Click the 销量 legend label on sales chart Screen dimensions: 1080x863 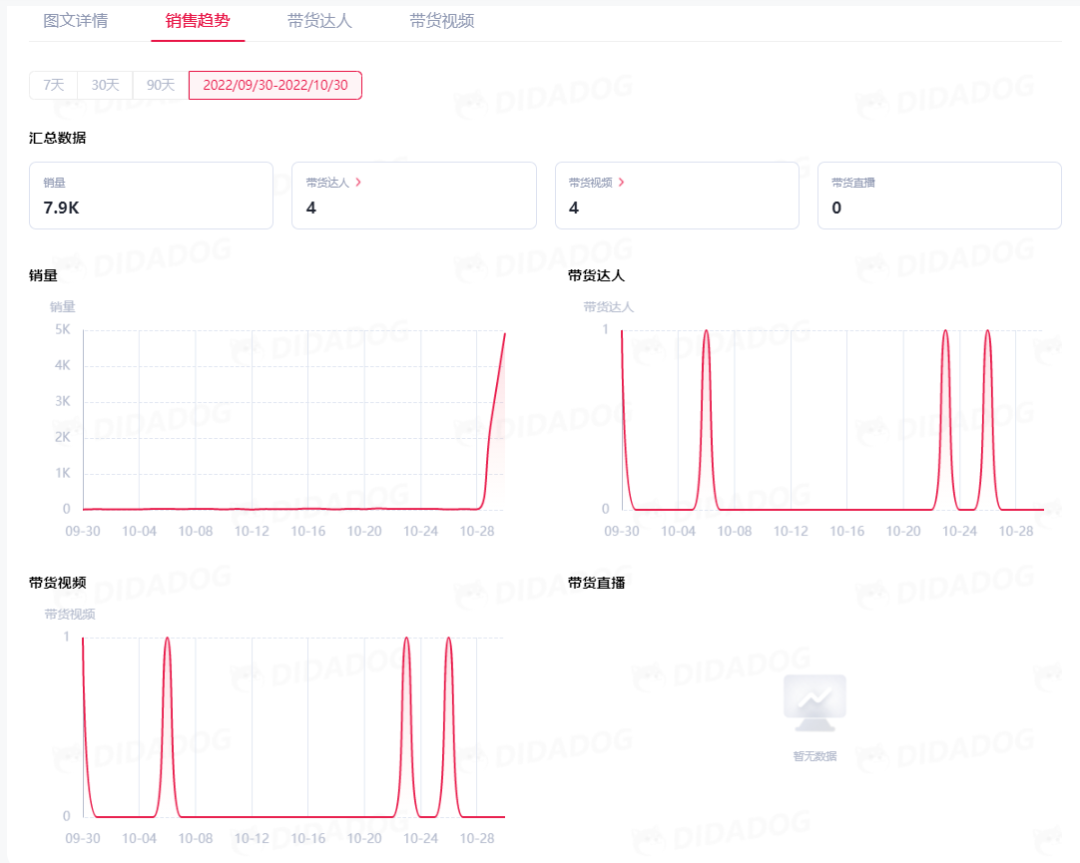(x=63, y=306)
